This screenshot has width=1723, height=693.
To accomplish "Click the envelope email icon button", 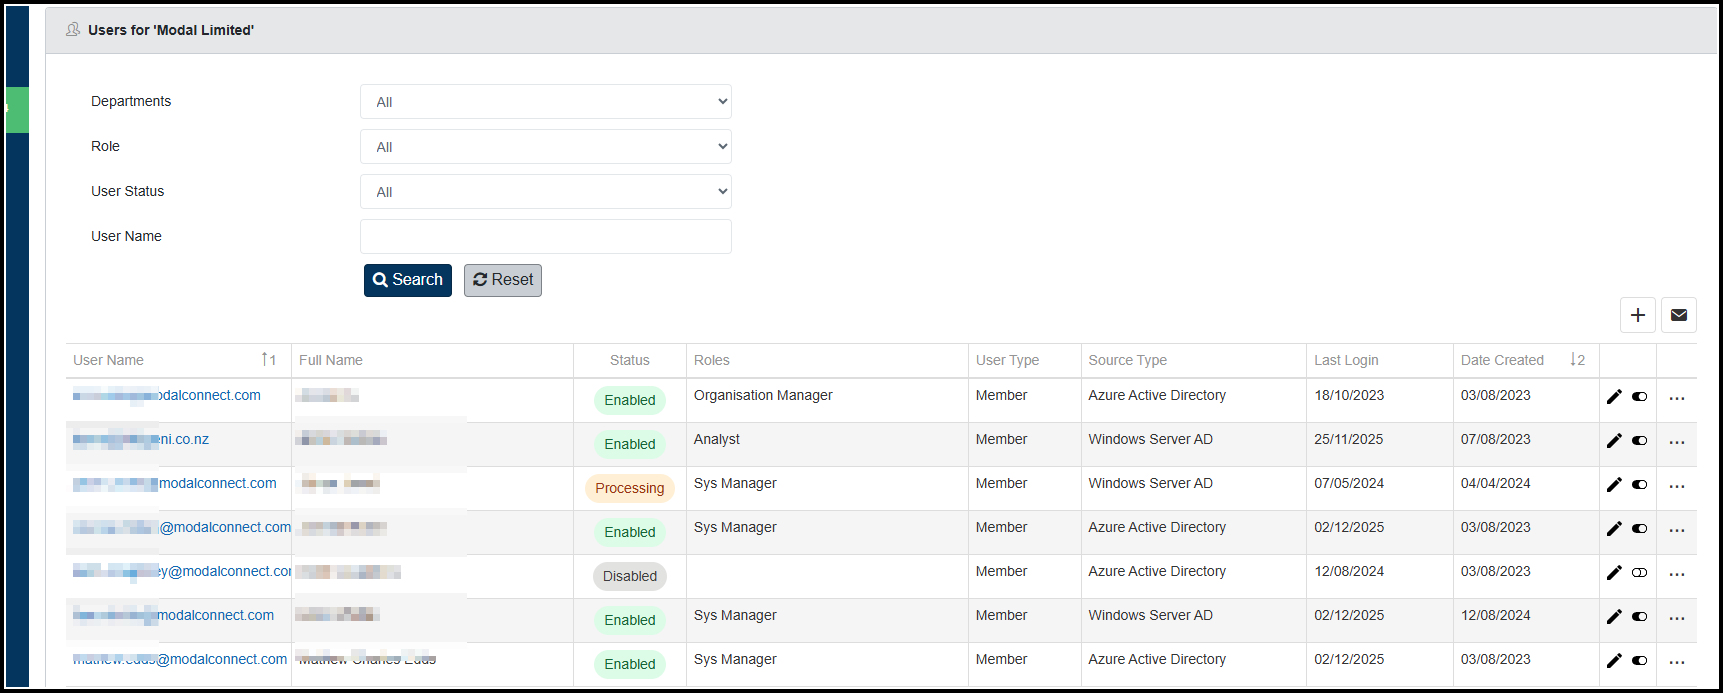I will tap(1678, 315).
